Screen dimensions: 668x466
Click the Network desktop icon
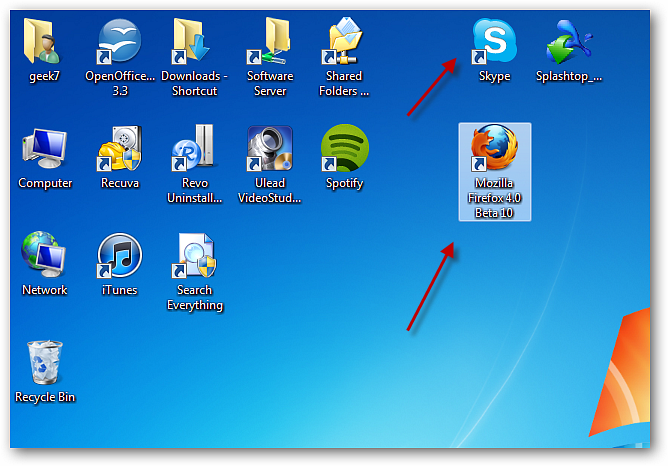[x=43, y=255]
